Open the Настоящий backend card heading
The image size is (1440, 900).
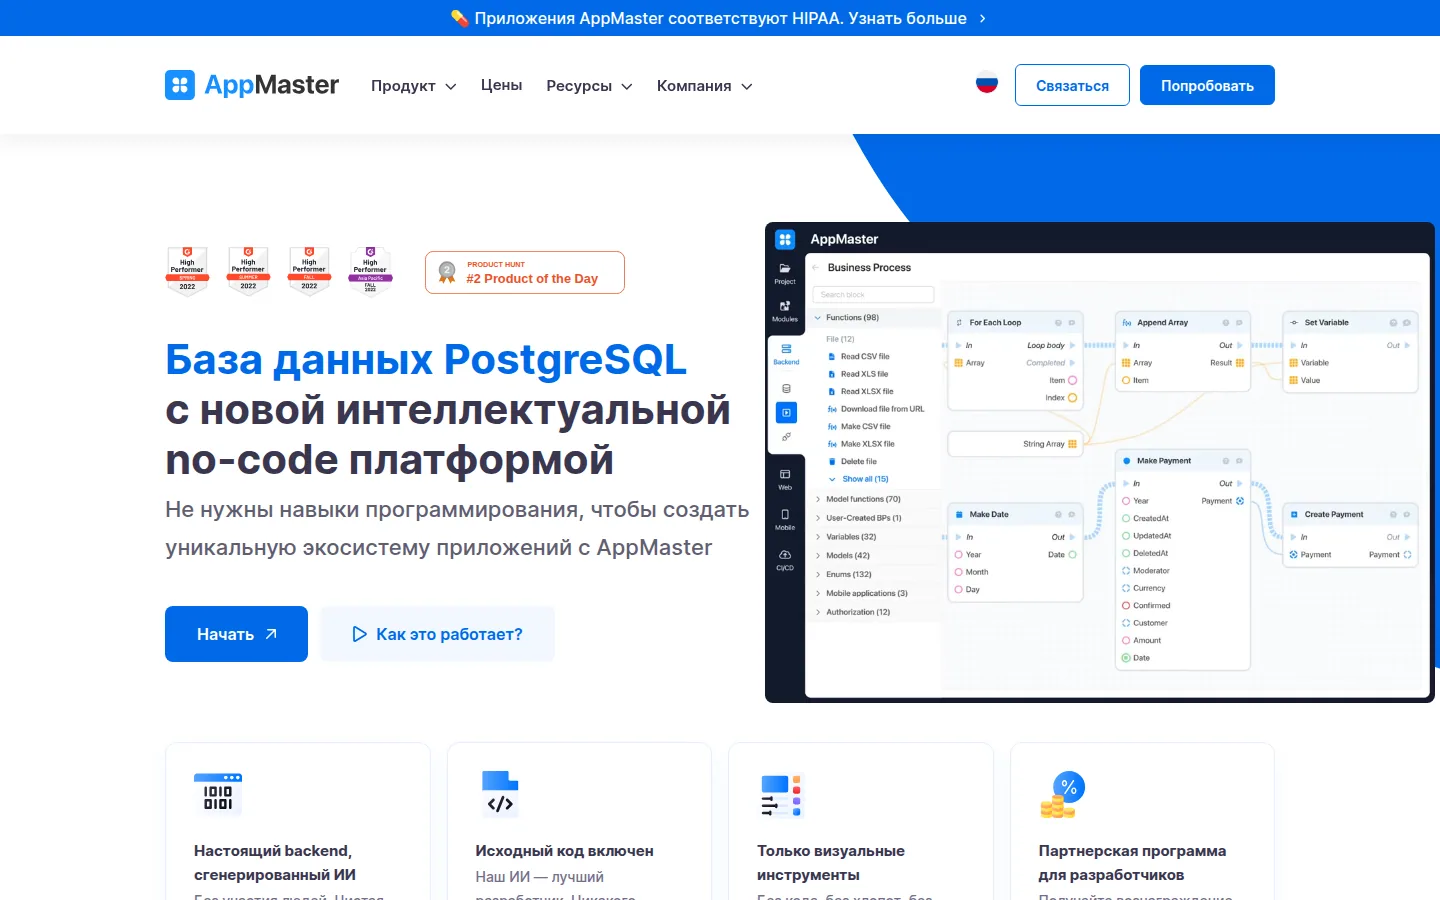[x=275, y=862]
